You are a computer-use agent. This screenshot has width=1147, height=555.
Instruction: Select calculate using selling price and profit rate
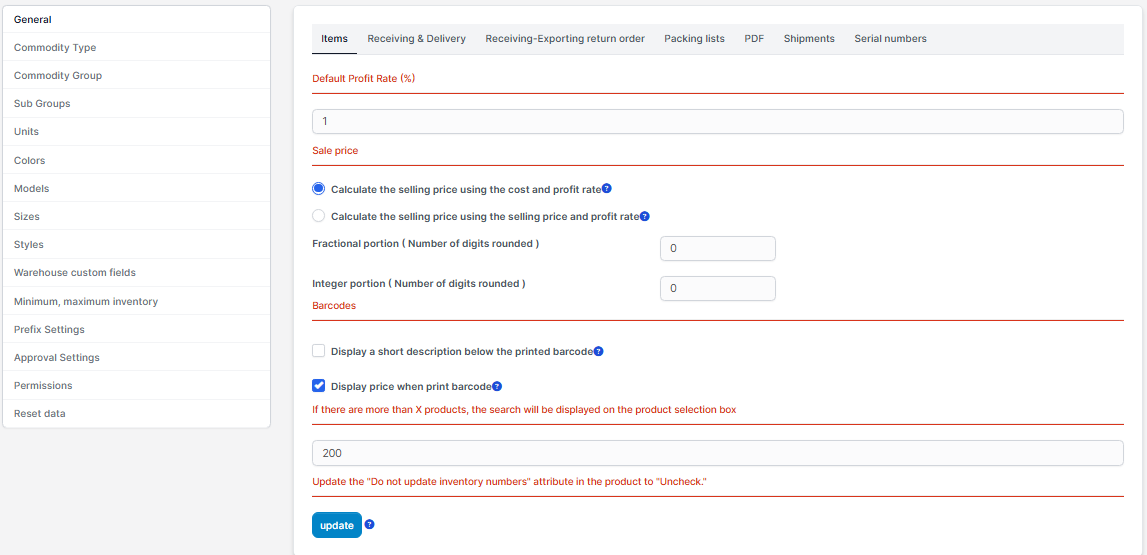319,216
